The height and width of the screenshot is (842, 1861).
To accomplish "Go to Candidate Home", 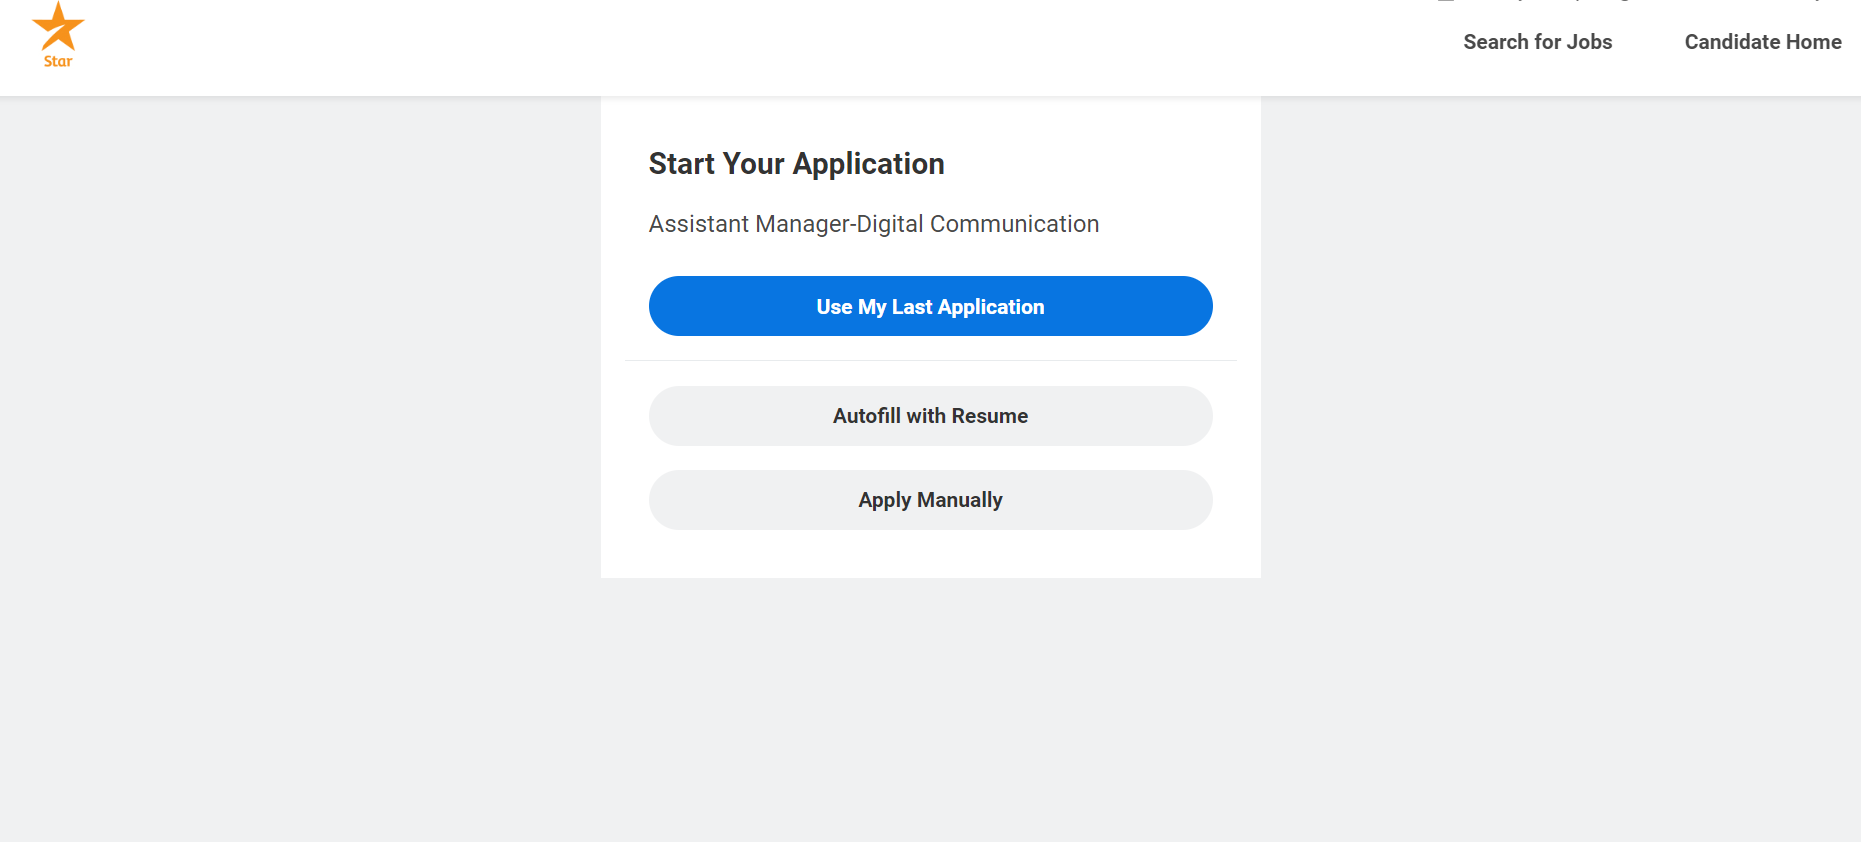I will (1763, 42).
